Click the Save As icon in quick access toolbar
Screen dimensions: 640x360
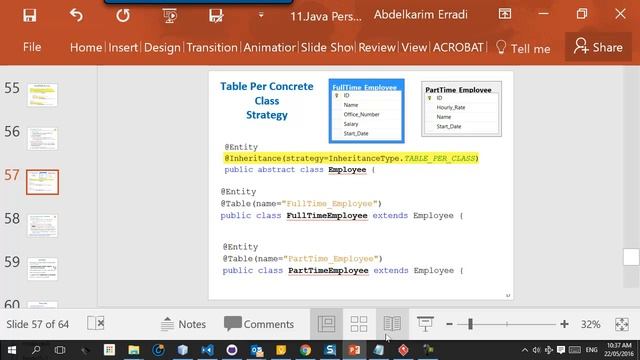216,16
